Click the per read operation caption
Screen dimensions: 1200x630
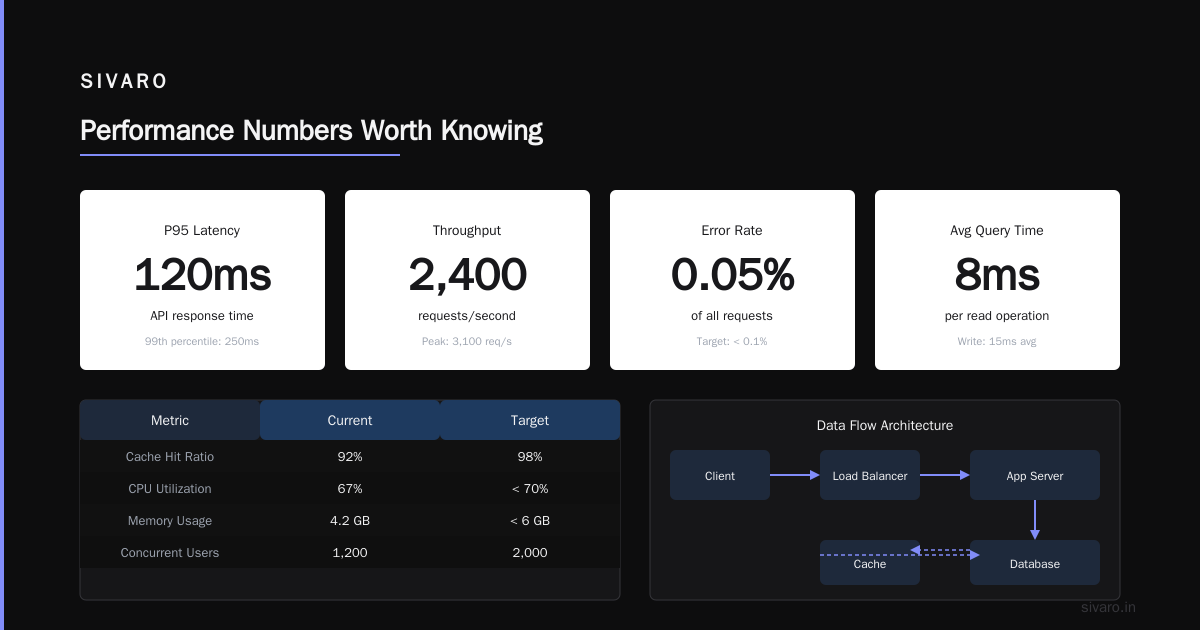(x=997, y=316)
